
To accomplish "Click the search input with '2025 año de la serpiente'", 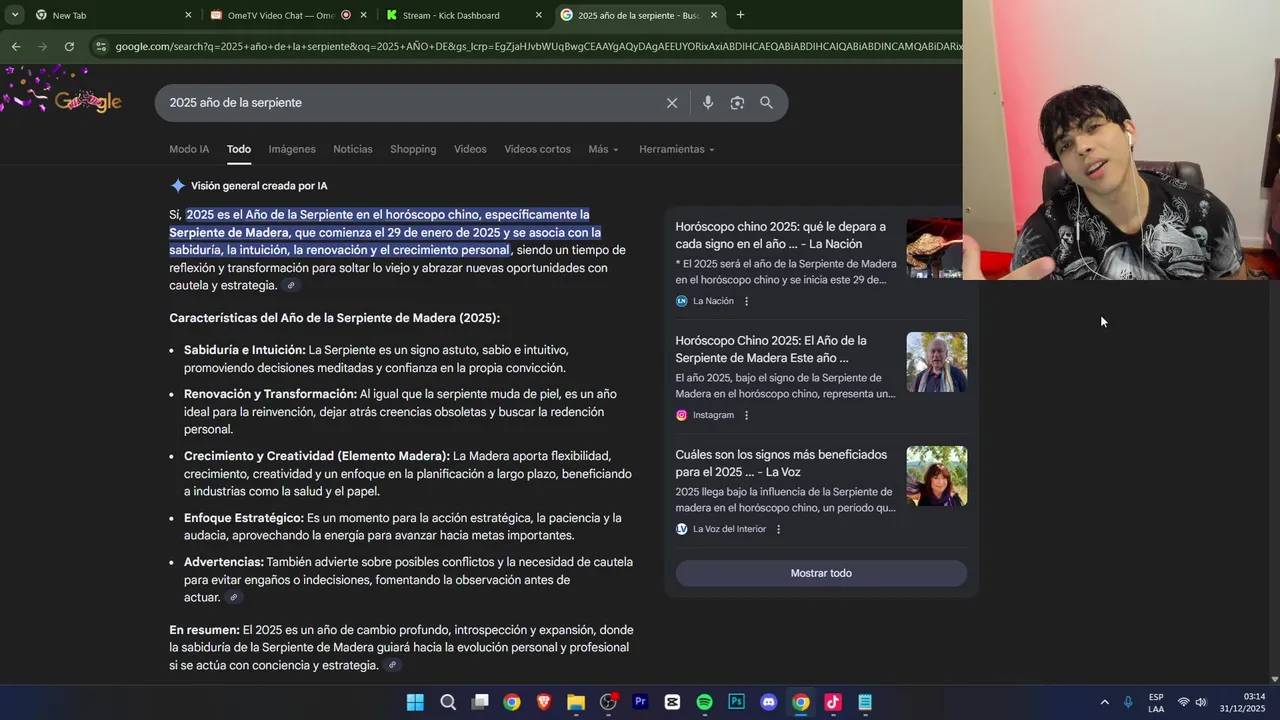I will click(x=410, y=103).
